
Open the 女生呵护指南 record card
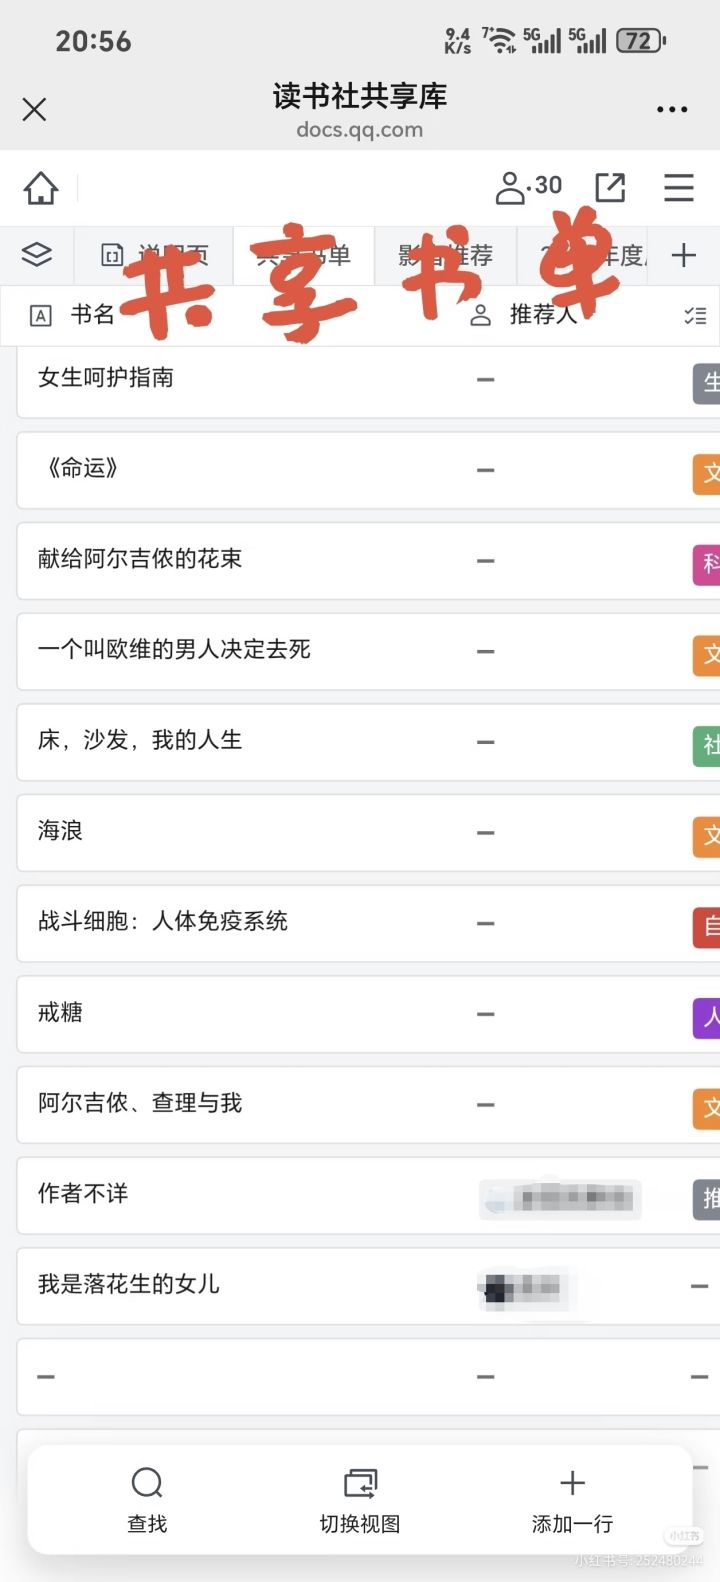[368, 379]
